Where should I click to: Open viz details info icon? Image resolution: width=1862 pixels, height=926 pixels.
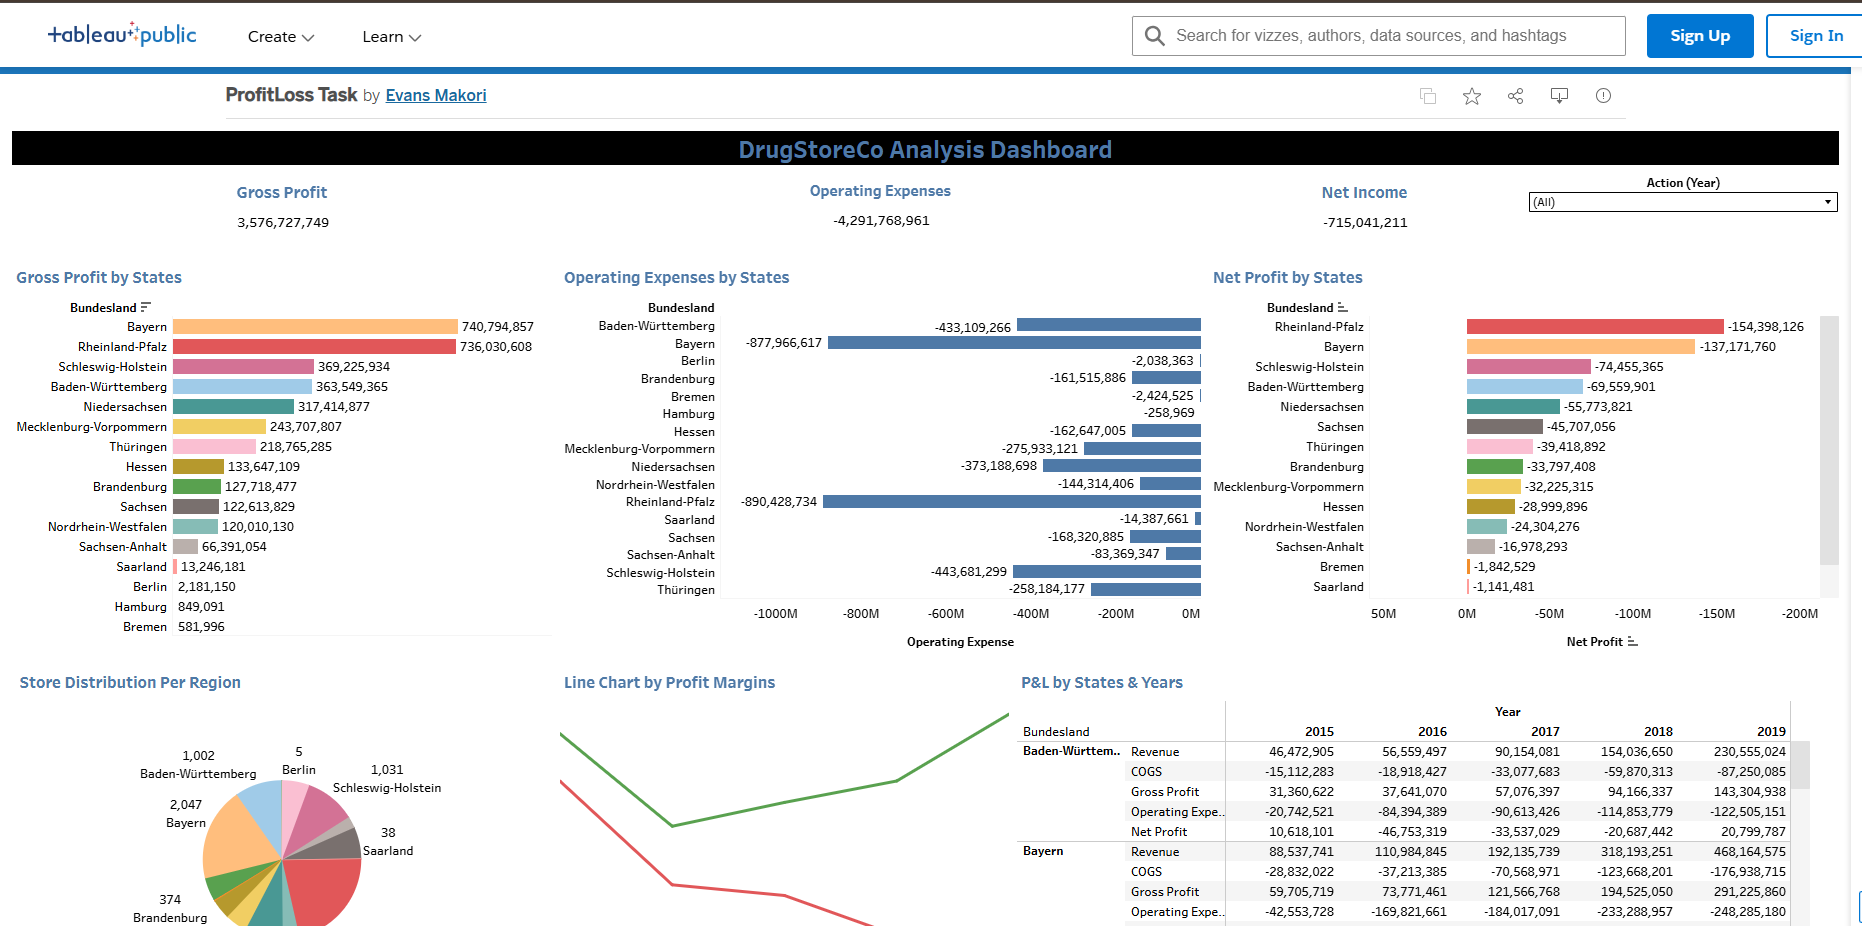tap(1603, 96)
